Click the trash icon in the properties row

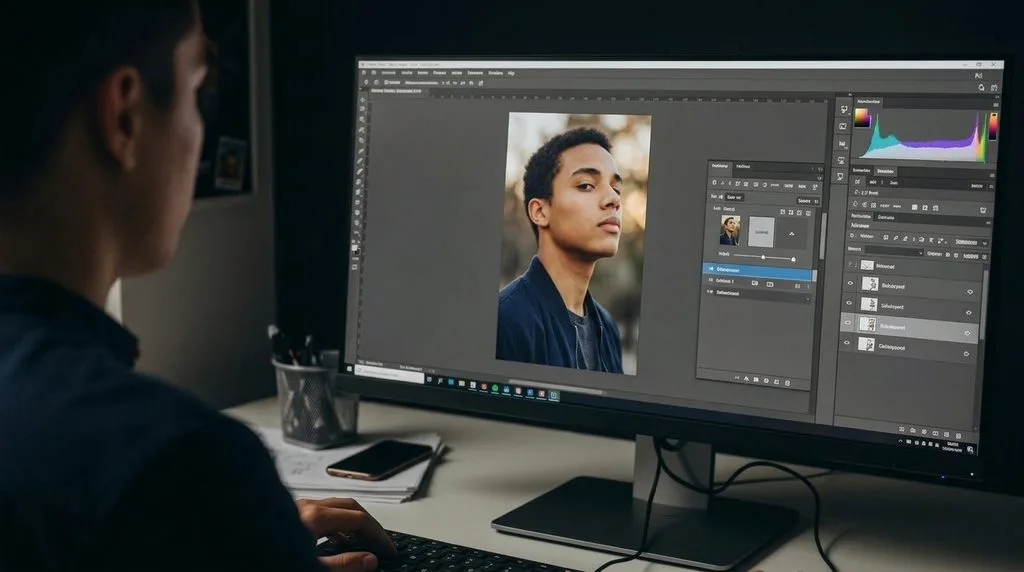pyautogui.click(x=983, y=210)
